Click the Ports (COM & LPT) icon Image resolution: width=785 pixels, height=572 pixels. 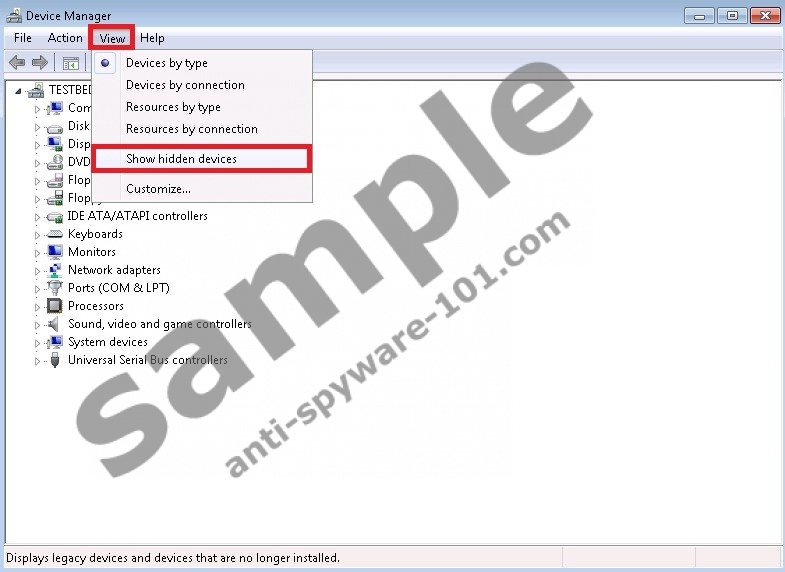[x=55, y=288]
